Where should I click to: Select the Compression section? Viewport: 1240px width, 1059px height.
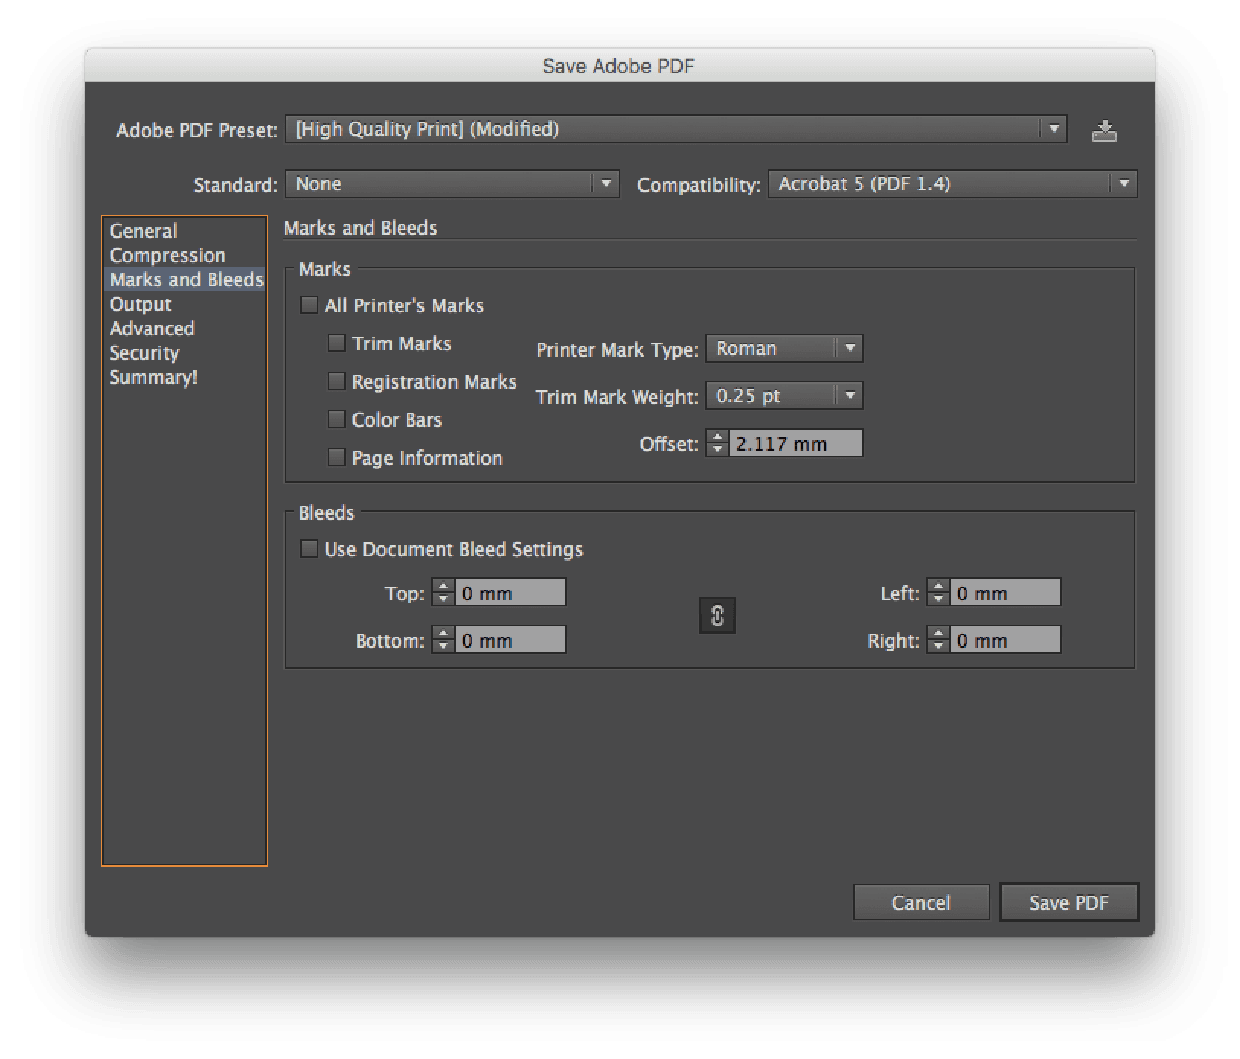coord(167,255)
